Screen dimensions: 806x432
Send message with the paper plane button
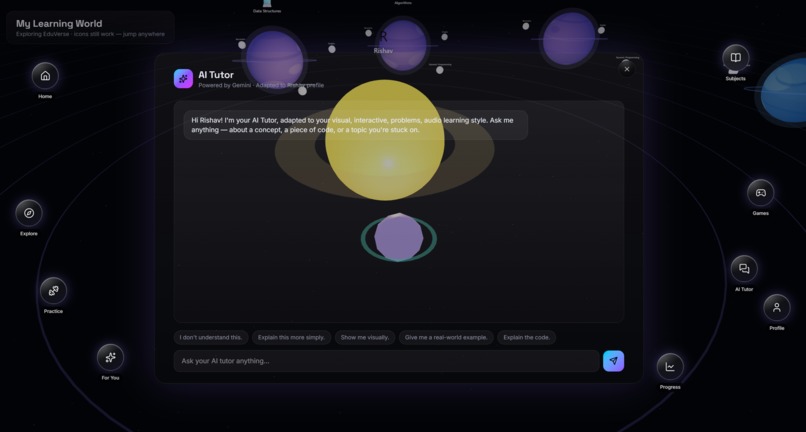coord(614,361)
